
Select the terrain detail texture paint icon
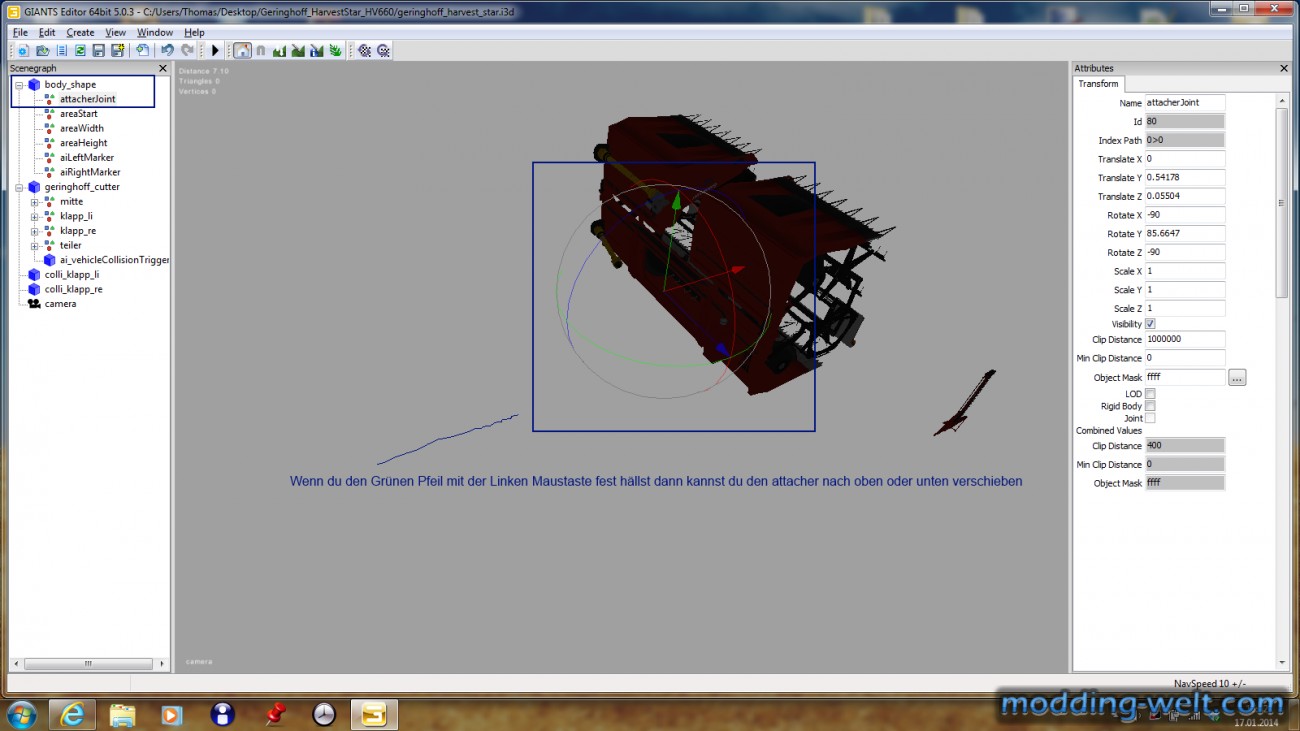(298, 50)
